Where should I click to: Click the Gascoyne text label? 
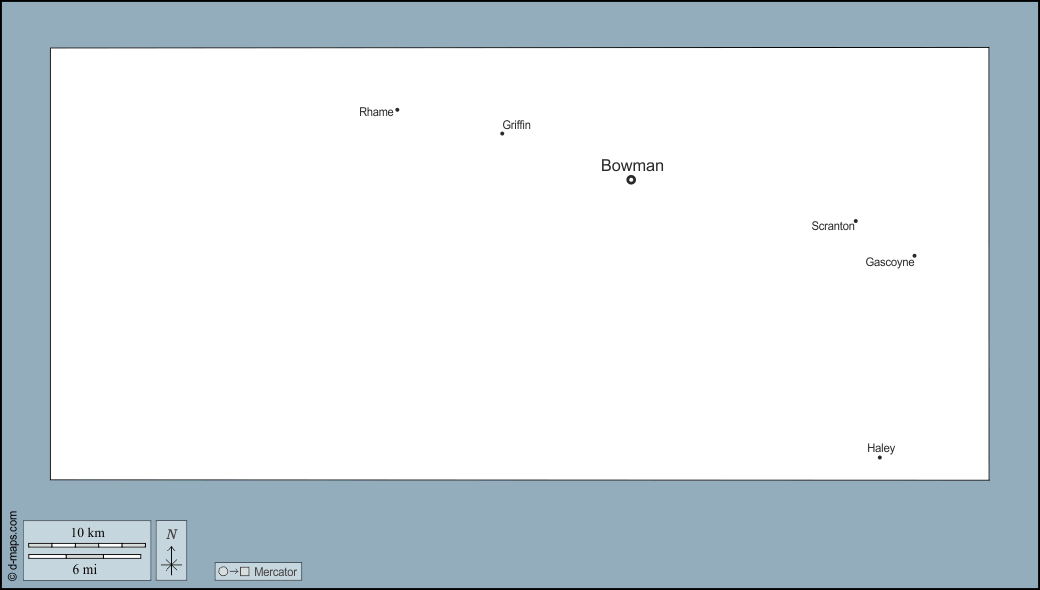pos(889,262)
